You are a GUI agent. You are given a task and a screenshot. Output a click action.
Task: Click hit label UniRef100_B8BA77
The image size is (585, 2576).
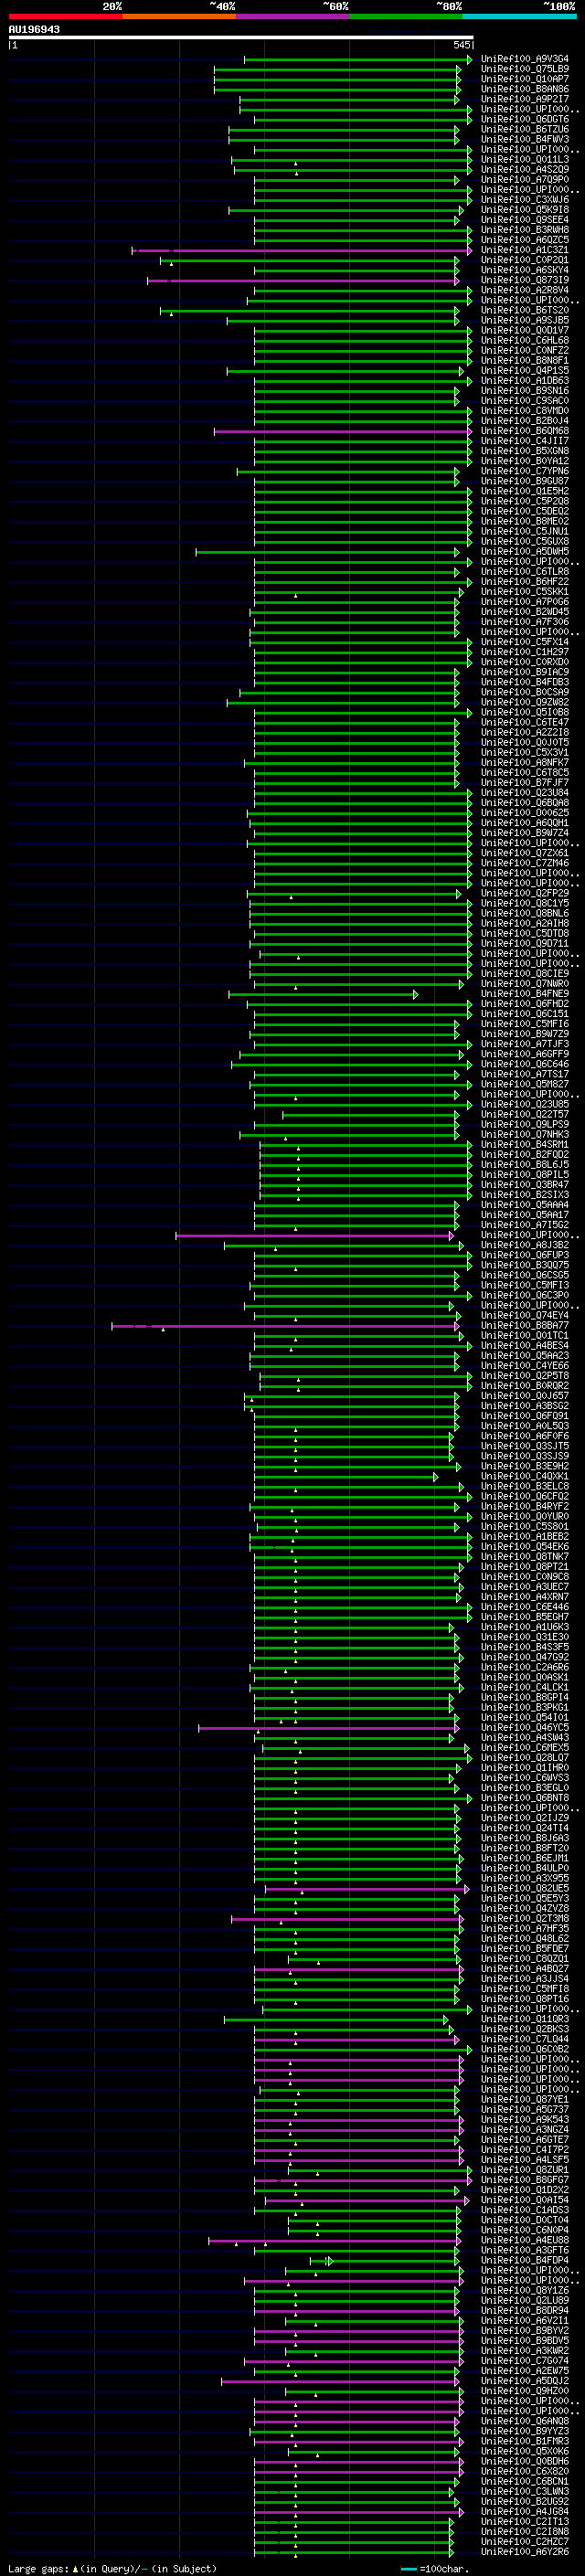coord(525,1326)
